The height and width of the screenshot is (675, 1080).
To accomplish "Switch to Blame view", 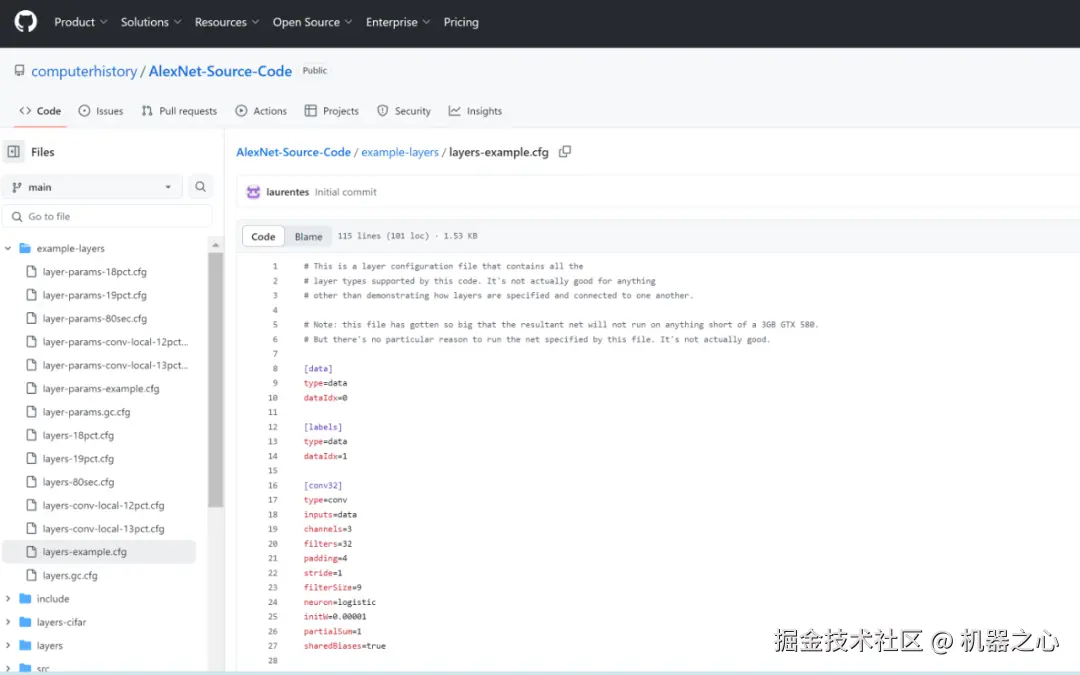I will [x=309, y=236].
